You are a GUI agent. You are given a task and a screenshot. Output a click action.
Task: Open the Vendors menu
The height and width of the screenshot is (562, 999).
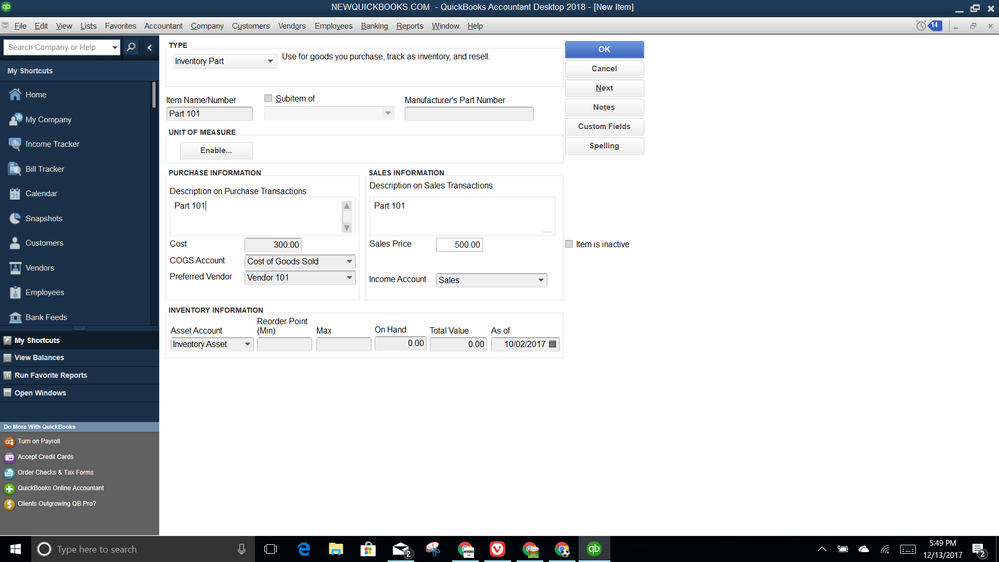tap(292, 26)
